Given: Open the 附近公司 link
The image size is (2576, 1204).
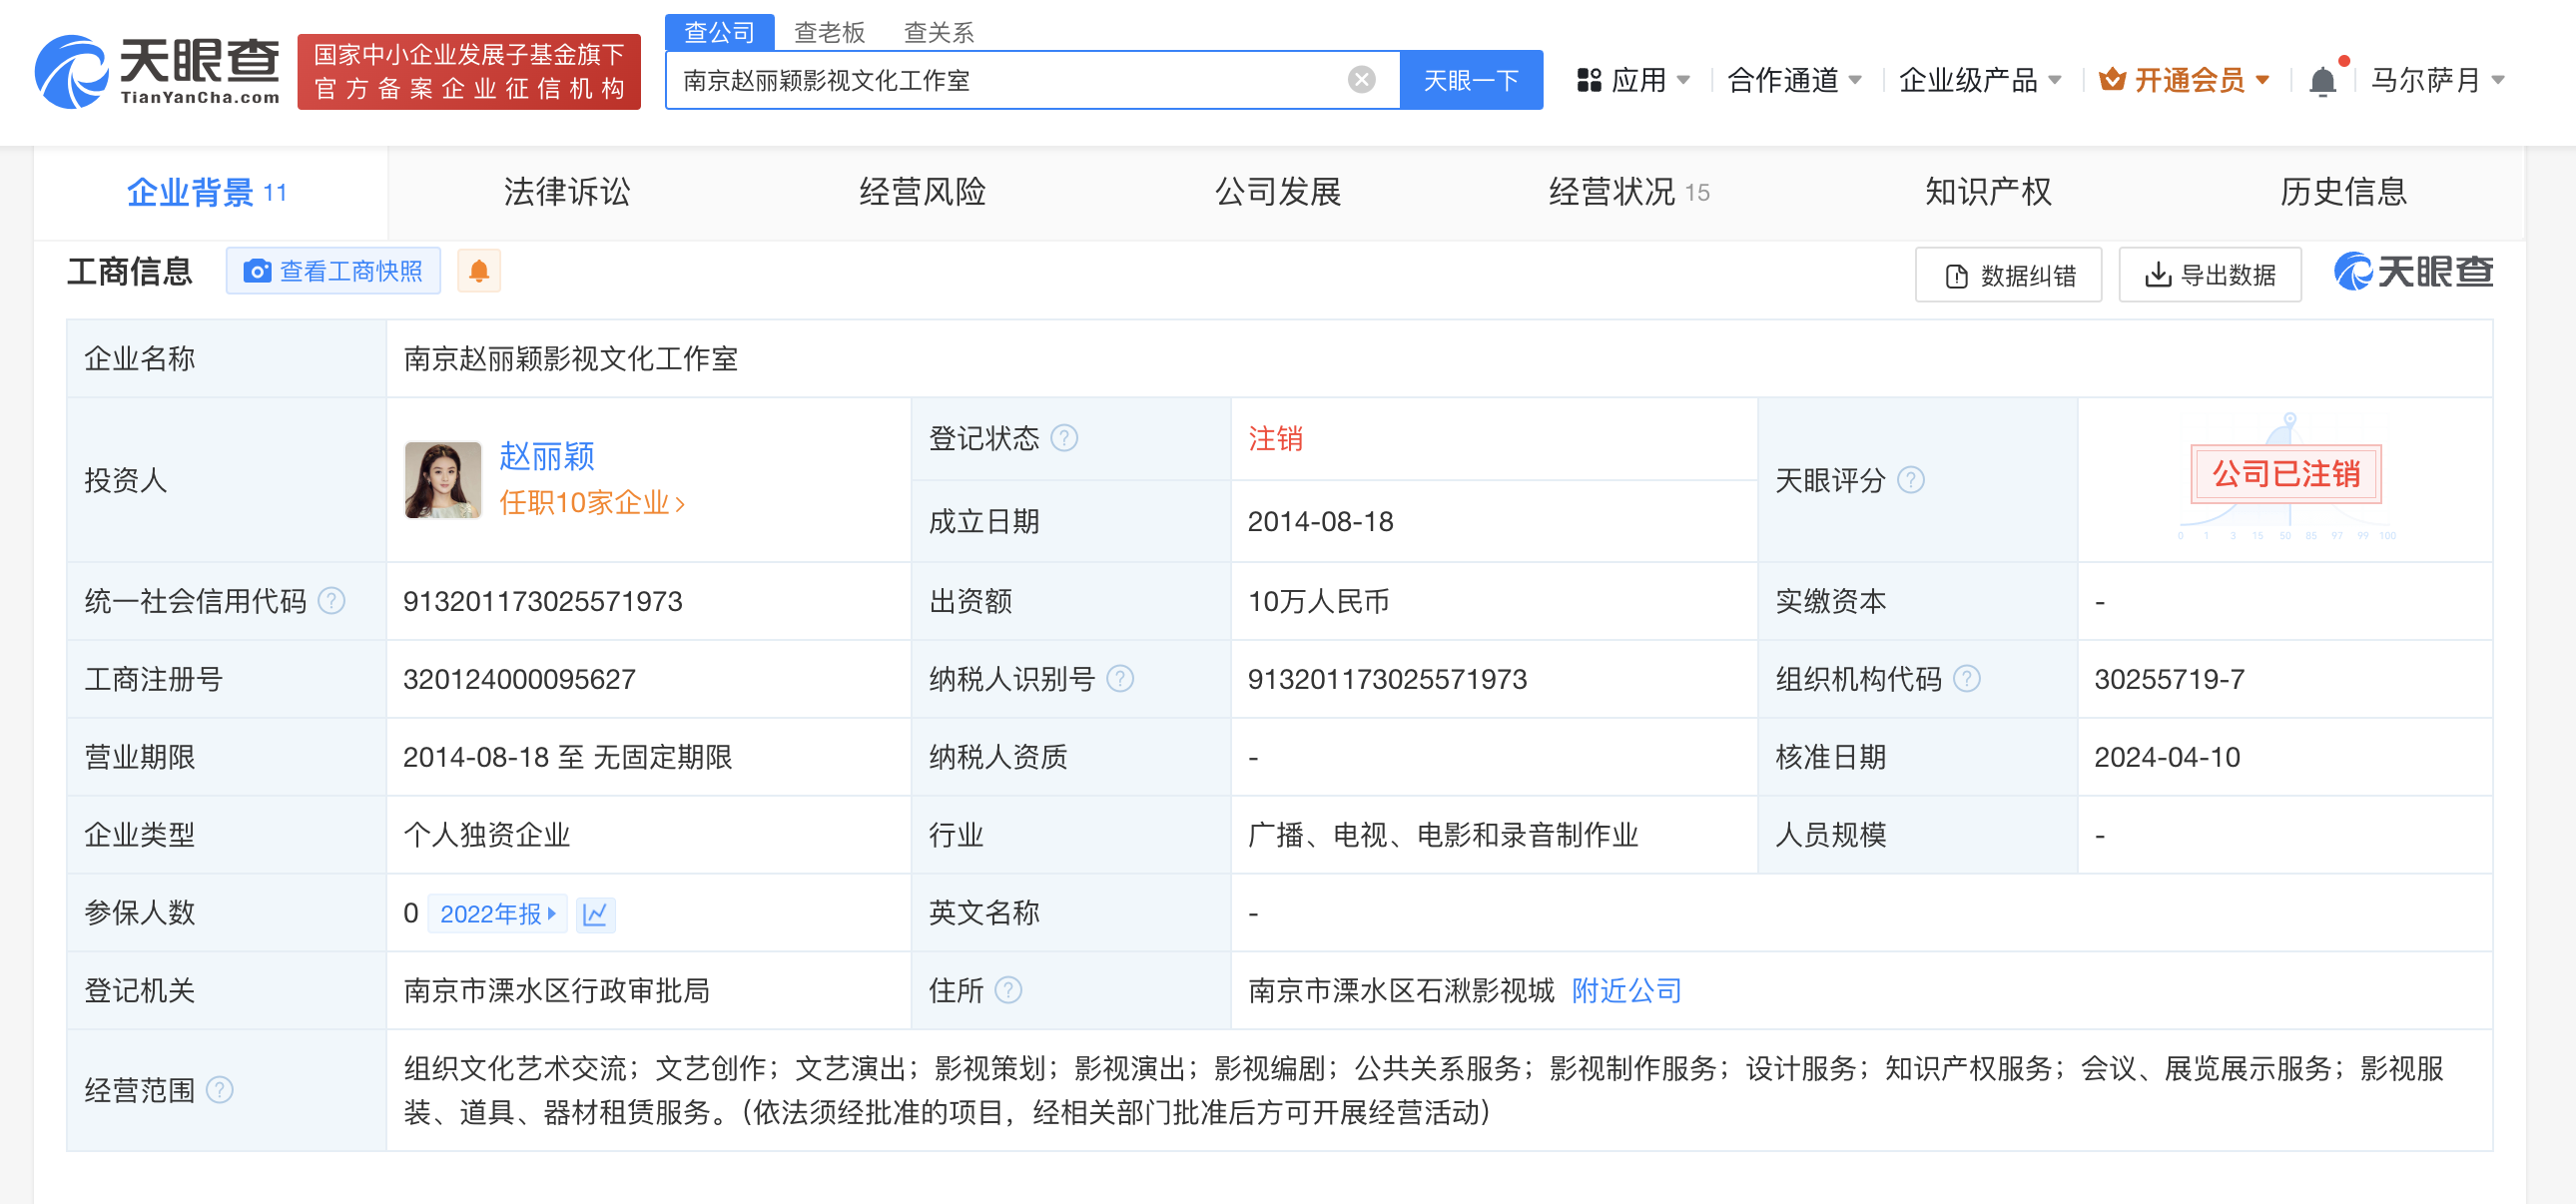Looking at the screenshot, I should [x=1625, y=991].
